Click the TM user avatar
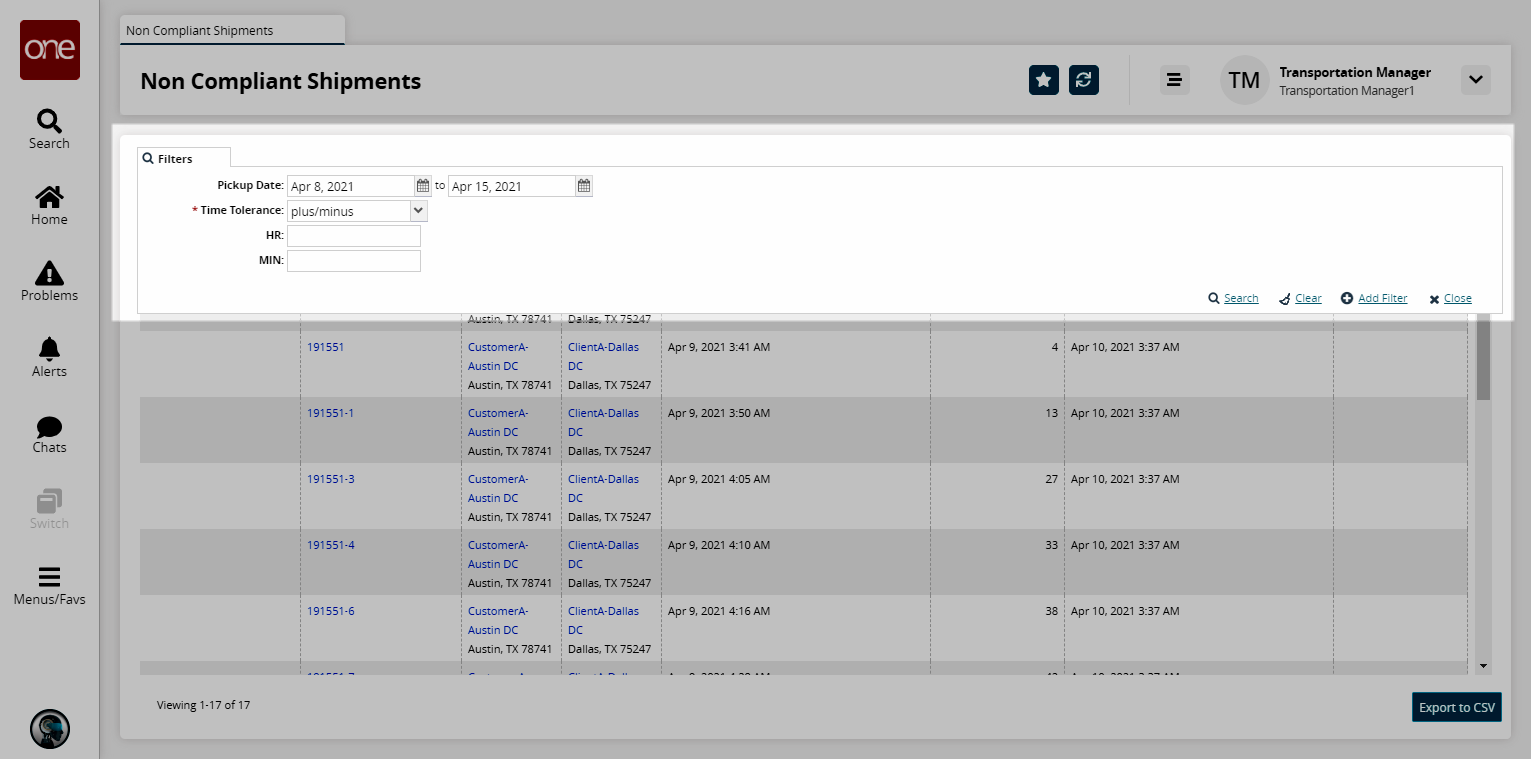The image size is (1531, 759). [x=1244, y=80]
